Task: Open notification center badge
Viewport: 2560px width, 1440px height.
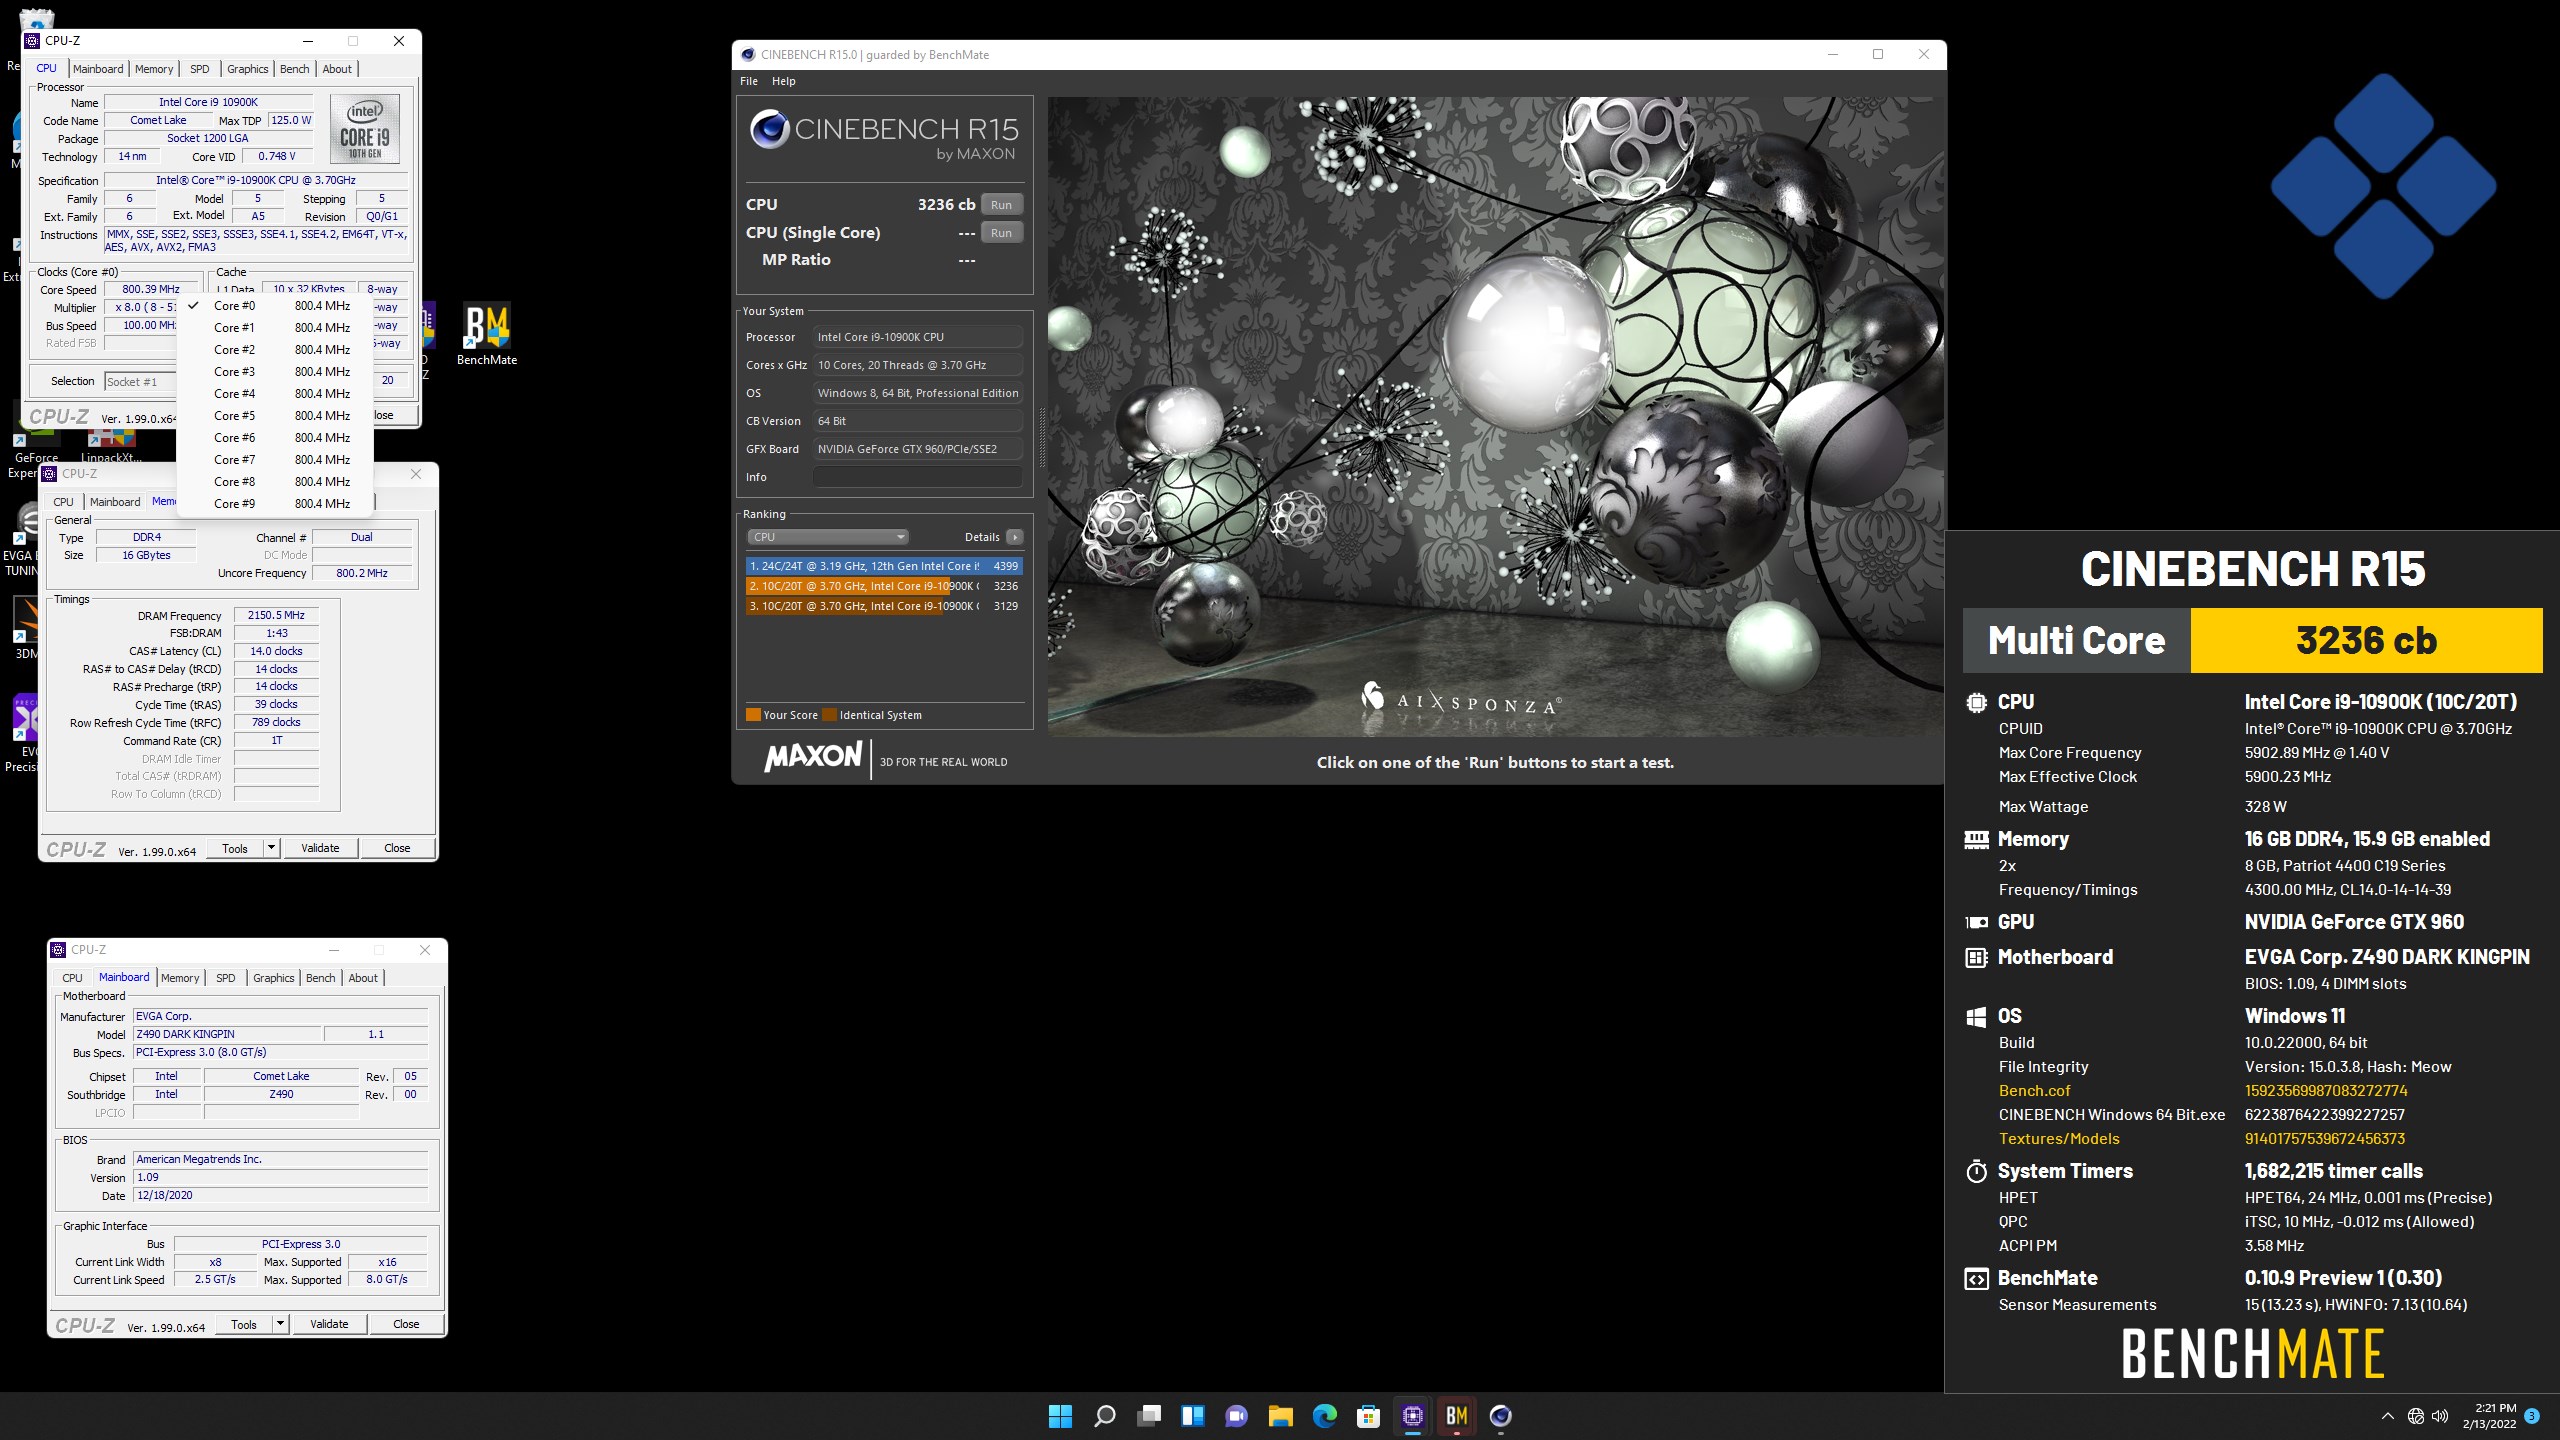Action: [2532, 1416]
